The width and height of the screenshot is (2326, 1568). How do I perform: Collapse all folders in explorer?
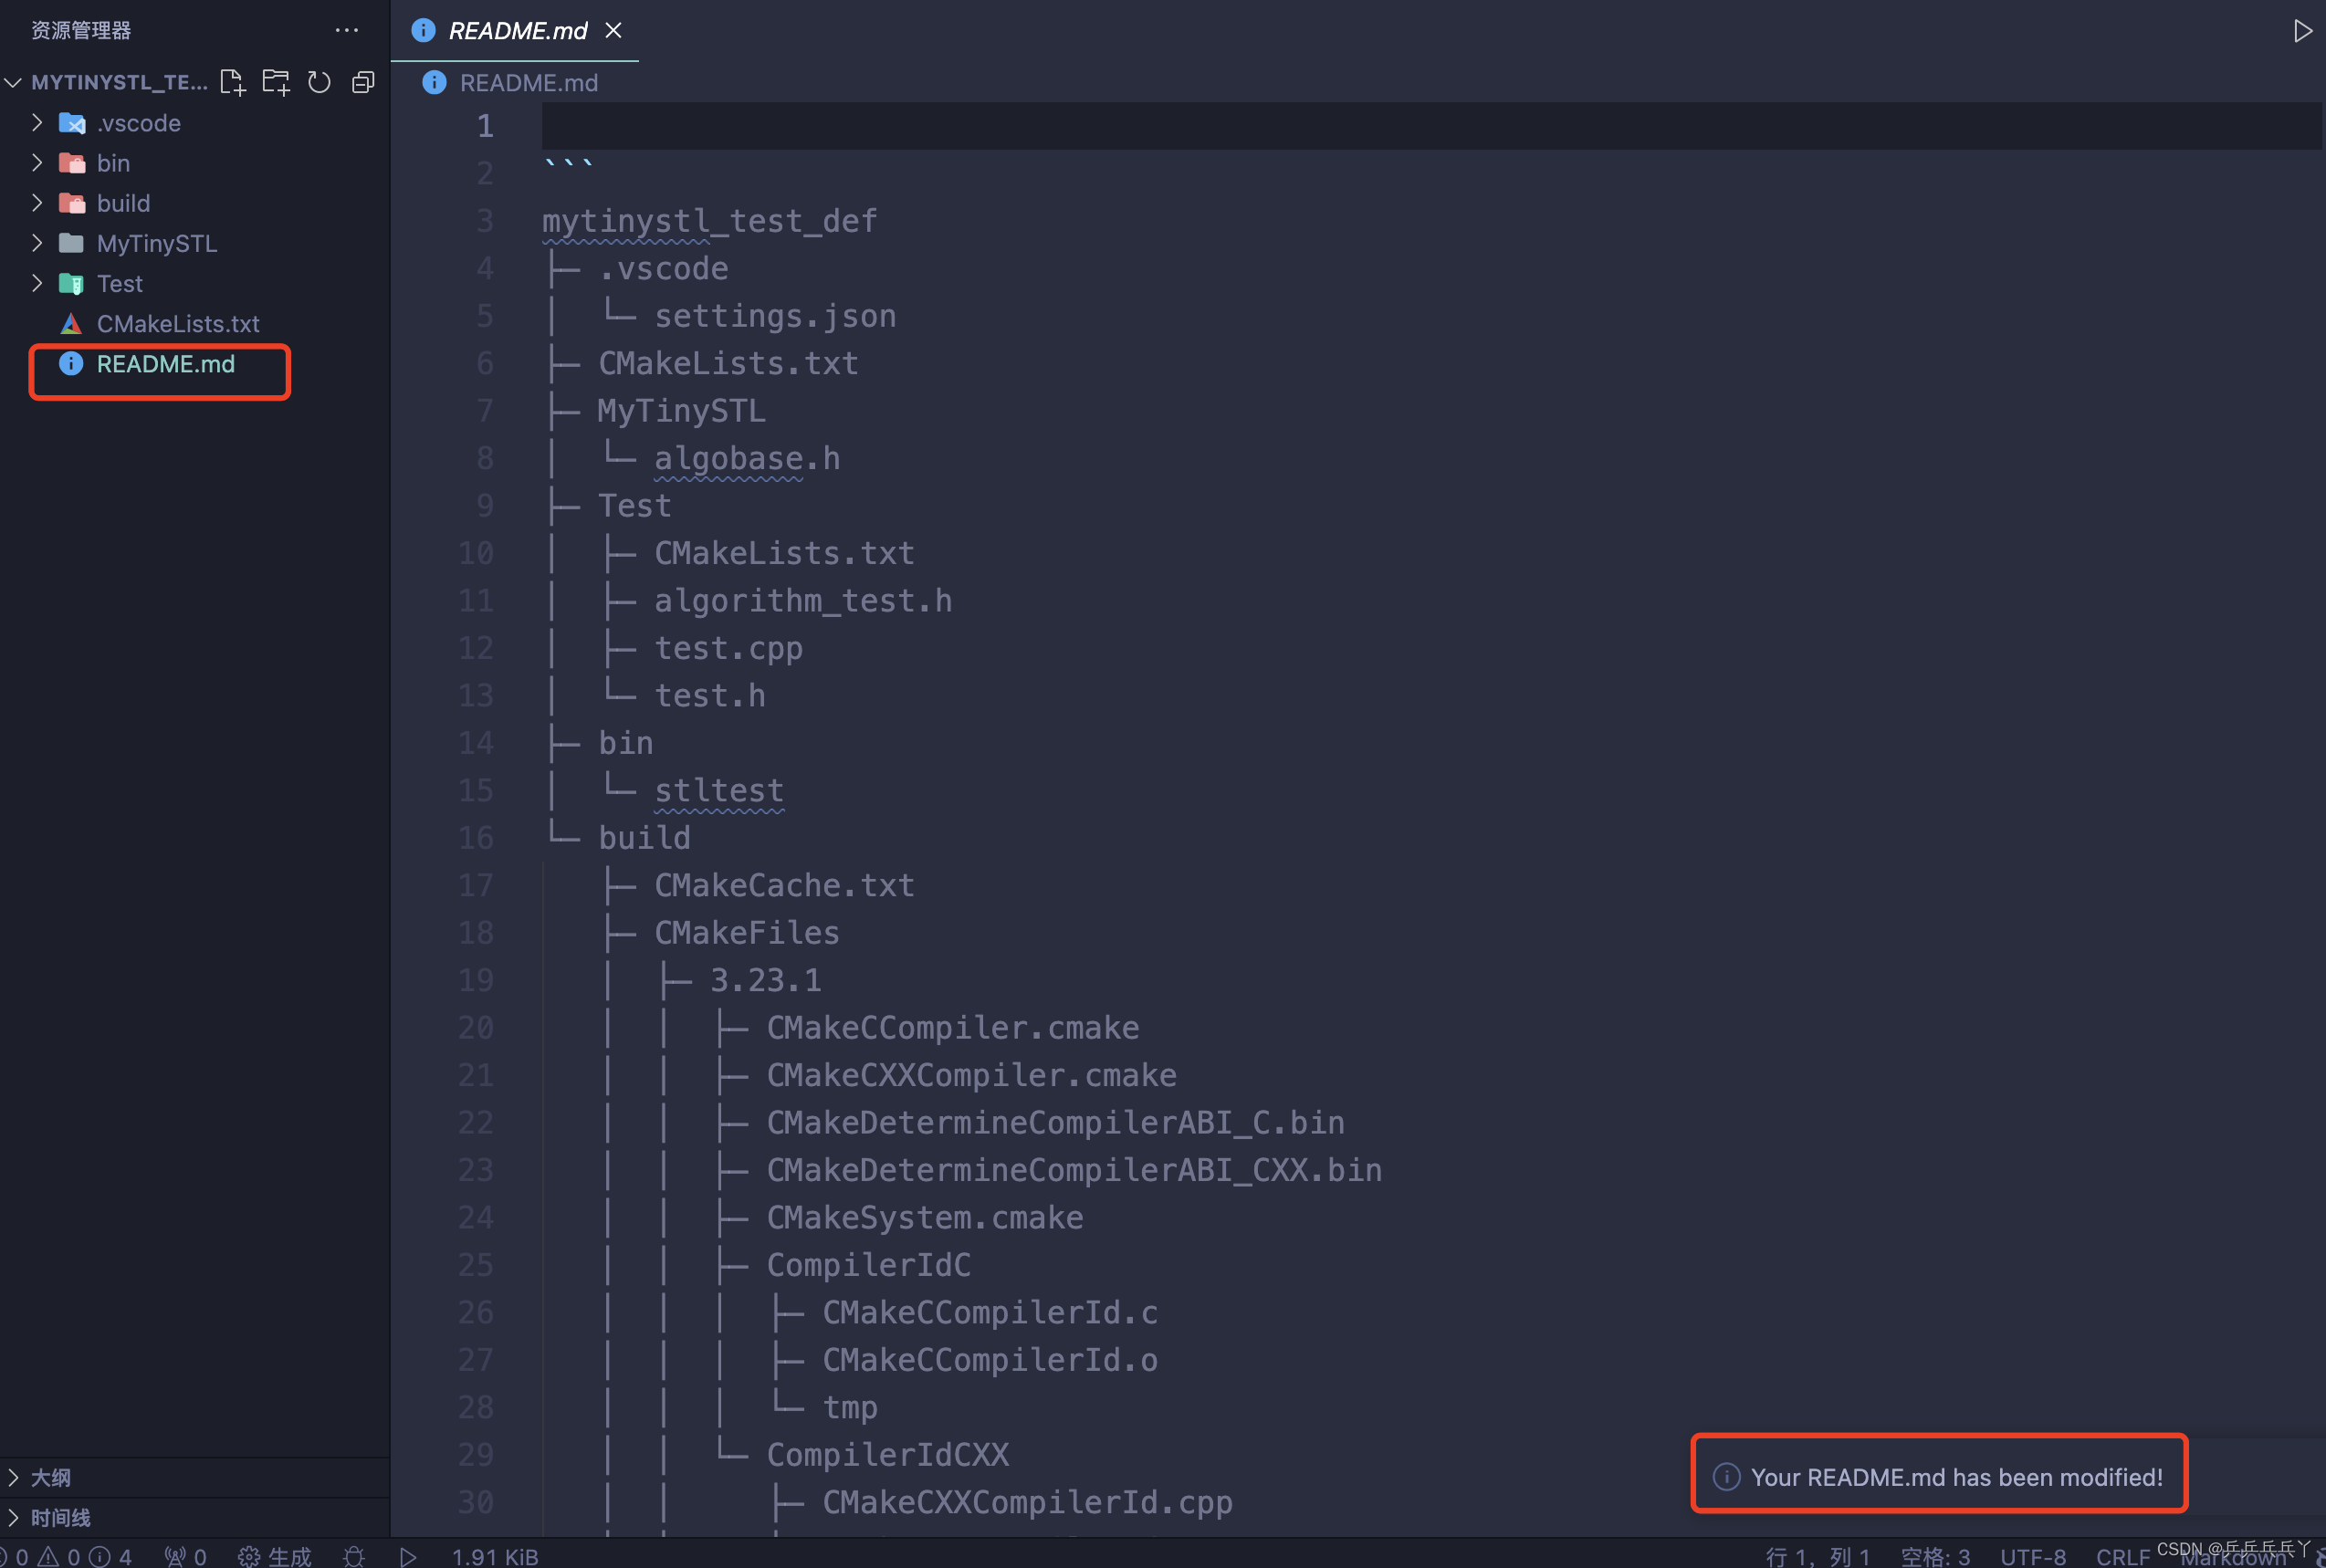coord(363,82)
